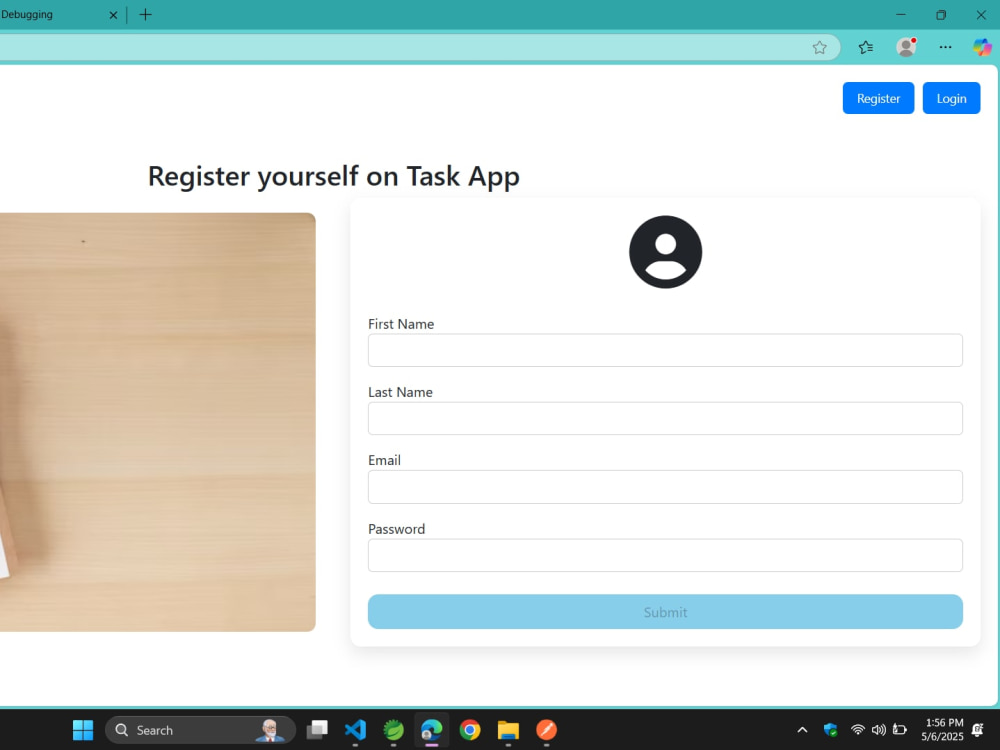1000x750 pixels.
Task: Open the volume speaker tray icon
Action: tap(878, 730)
